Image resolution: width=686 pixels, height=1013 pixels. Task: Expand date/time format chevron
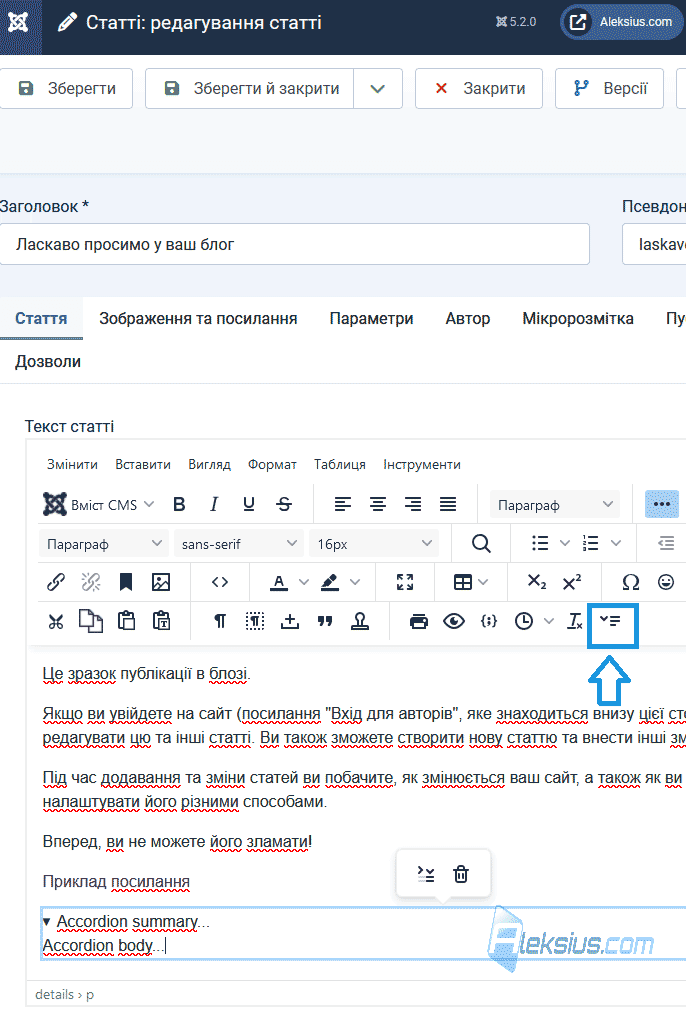click(x=549, y=621)
